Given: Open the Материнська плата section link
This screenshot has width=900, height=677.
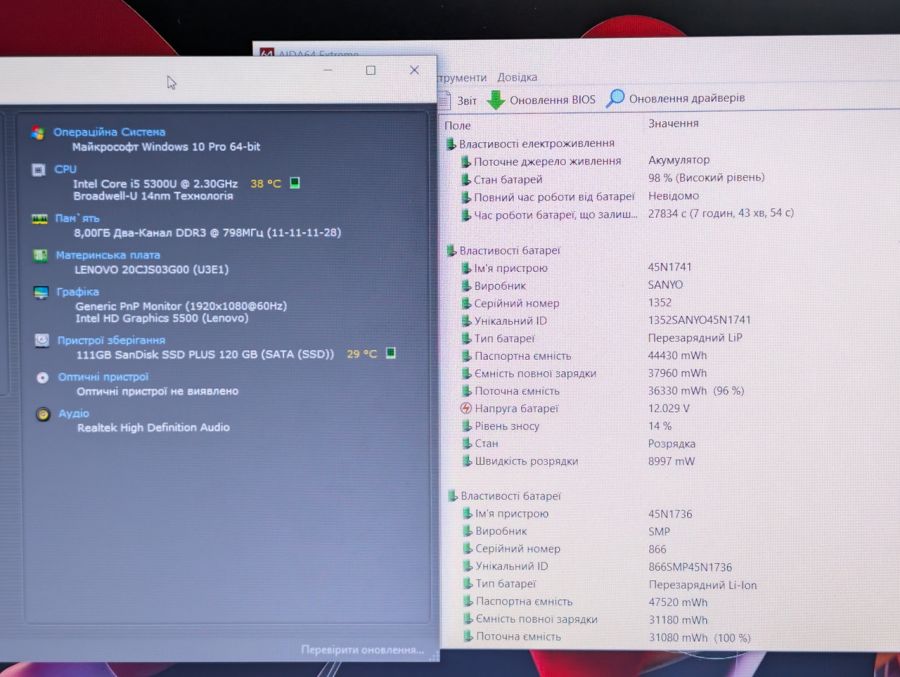Looking at the screenshot, I should tap(108, 255).
